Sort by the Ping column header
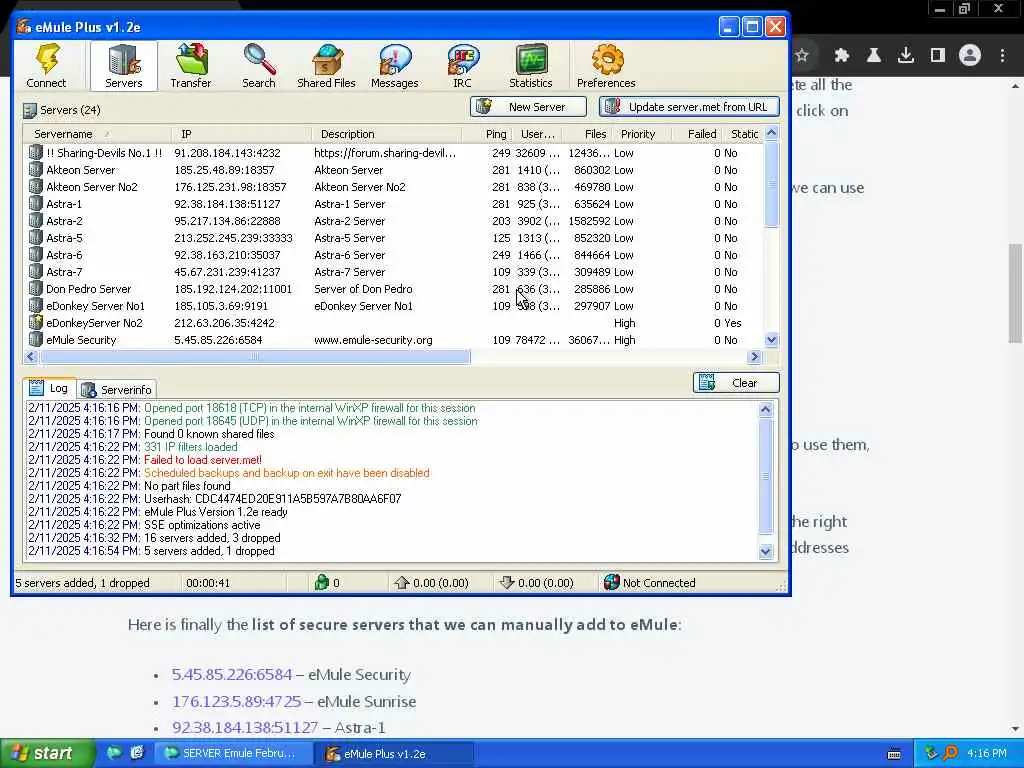The width and height of the screenshot is (1024, 768). point(486,134)
